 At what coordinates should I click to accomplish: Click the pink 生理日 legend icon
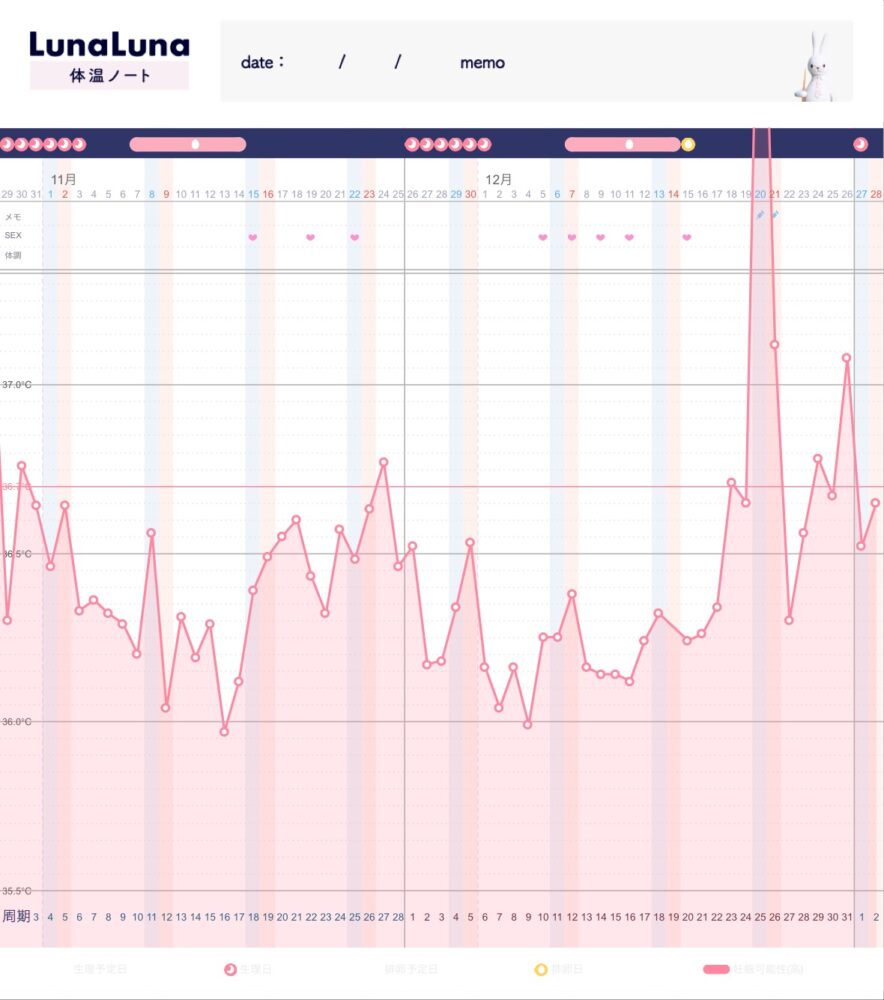231,969
